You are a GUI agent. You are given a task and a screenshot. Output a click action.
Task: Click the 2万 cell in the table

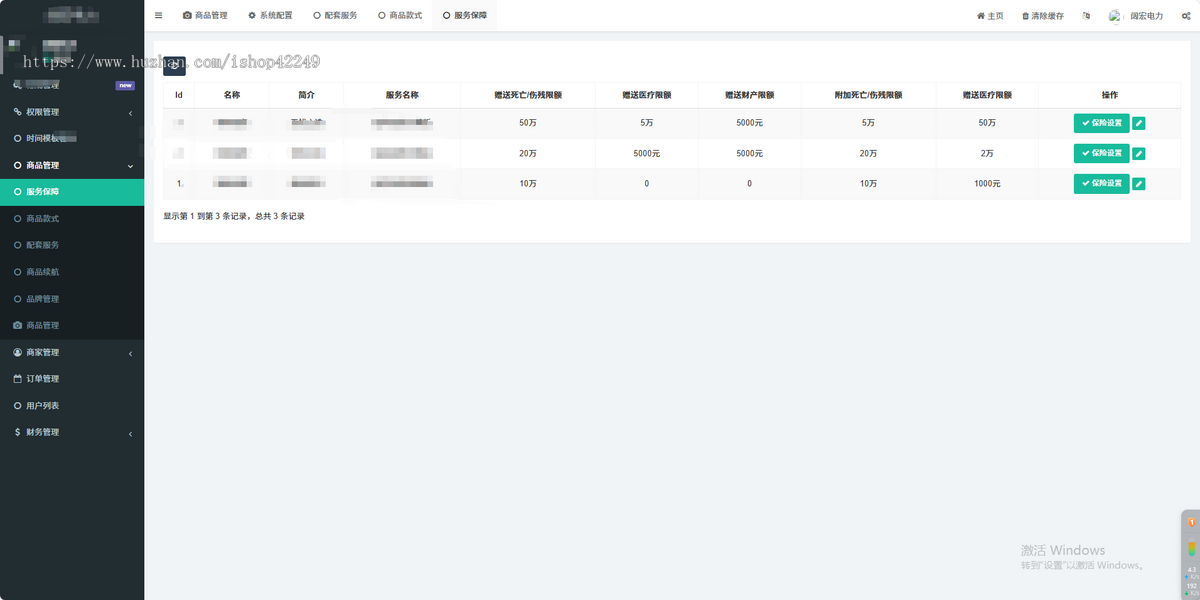coord(987,153)
